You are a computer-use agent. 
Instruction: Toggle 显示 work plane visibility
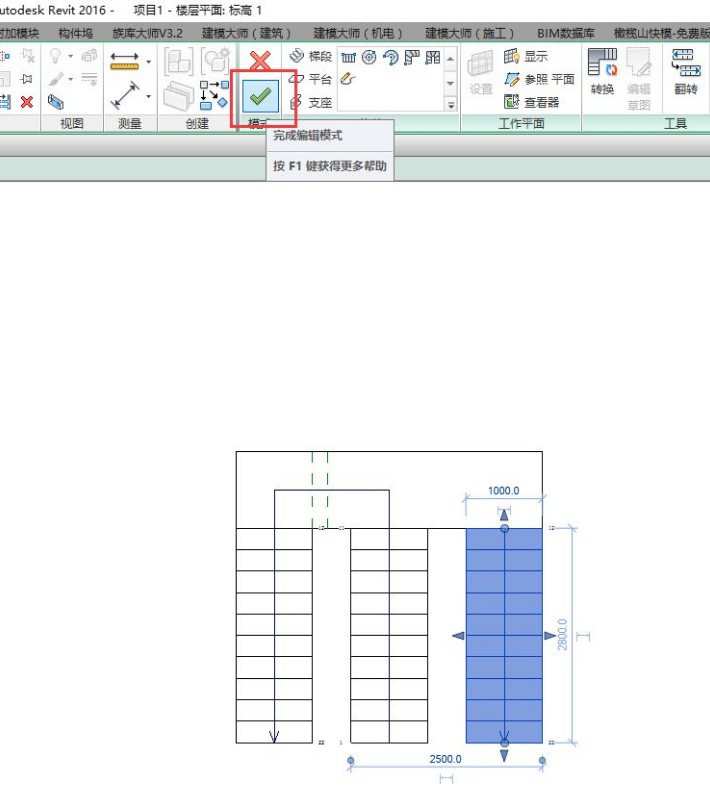tap(527, 57)
